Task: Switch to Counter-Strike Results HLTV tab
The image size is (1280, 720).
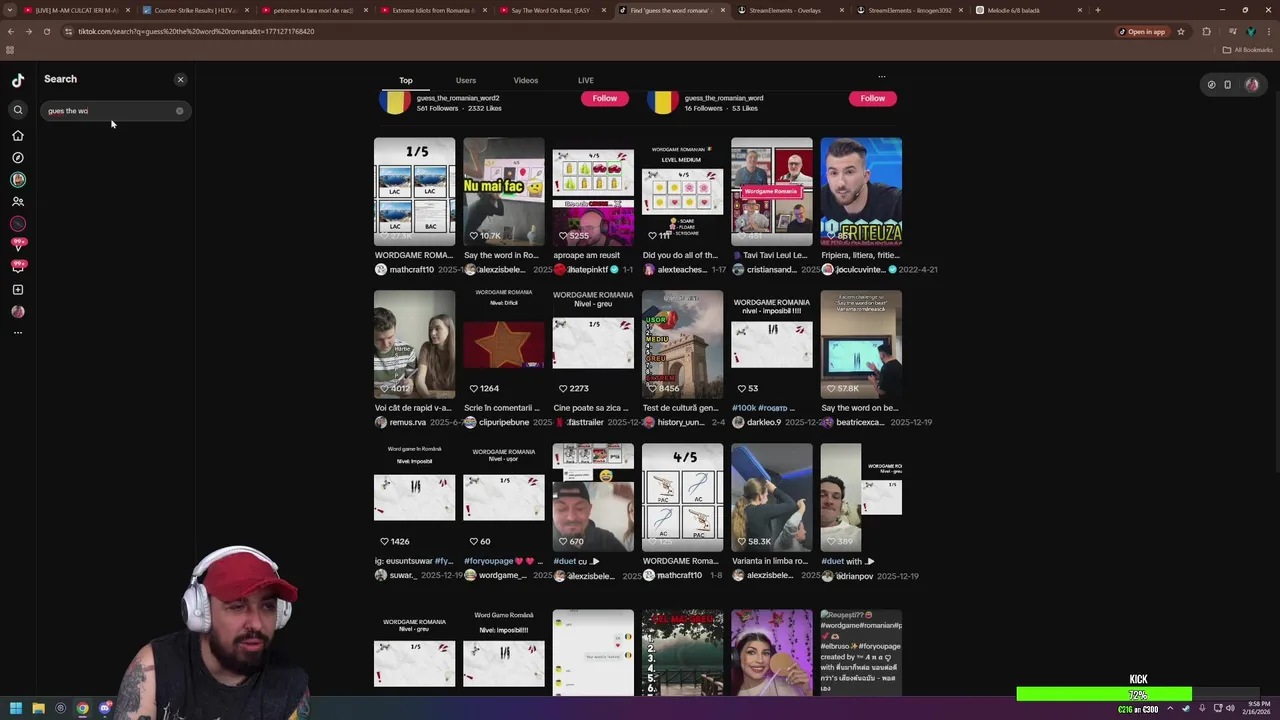Action: [x=196, y=10]
